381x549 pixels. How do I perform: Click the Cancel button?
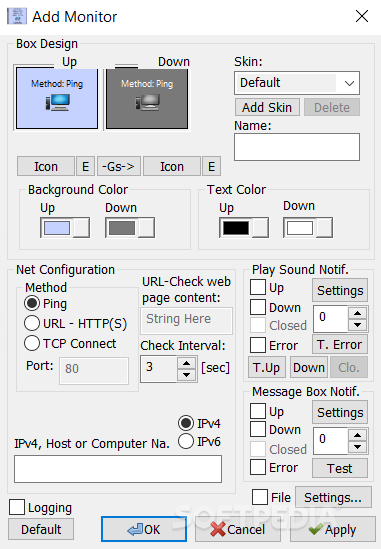(238, 529)
